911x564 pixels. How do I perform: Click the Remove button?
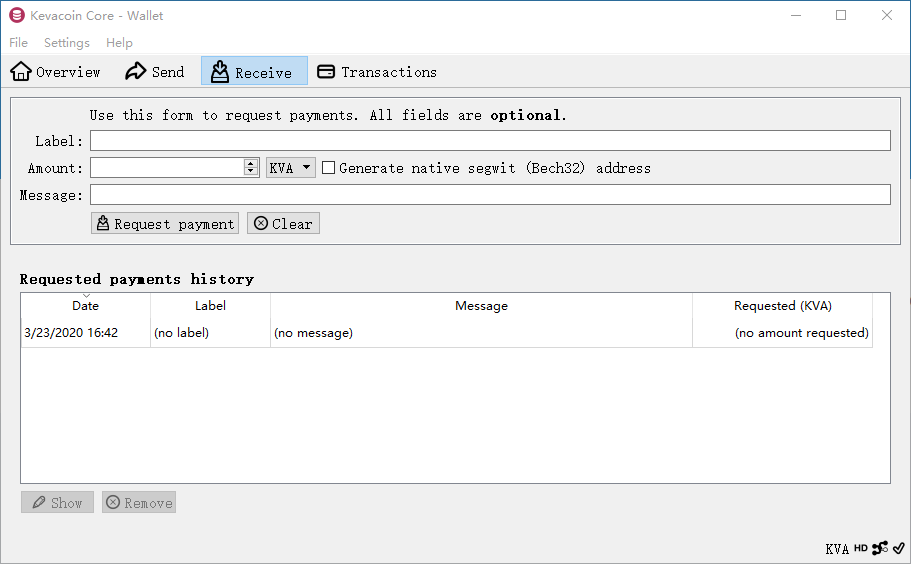coord(139,502)
